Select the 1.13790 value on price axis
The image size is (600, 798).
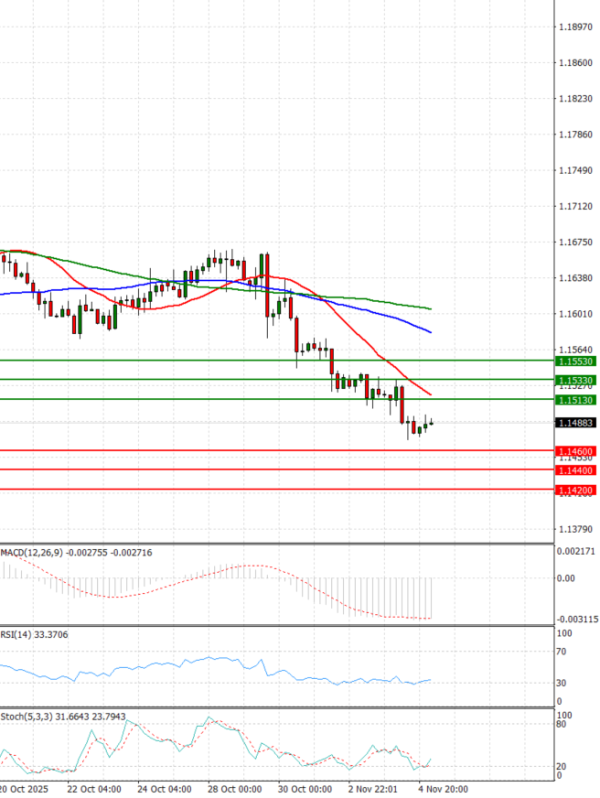pyautogui.click(x=577, y=529)
